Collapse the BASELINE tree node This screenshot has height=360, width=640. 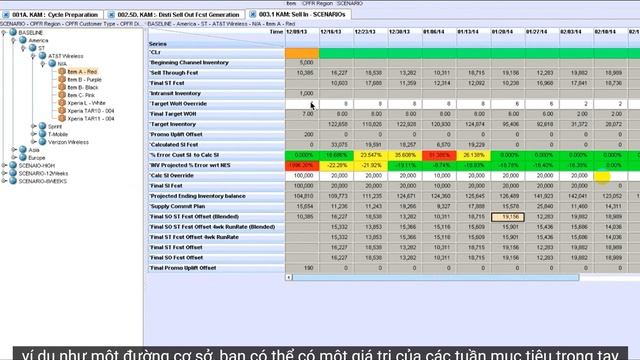[4, 33]
